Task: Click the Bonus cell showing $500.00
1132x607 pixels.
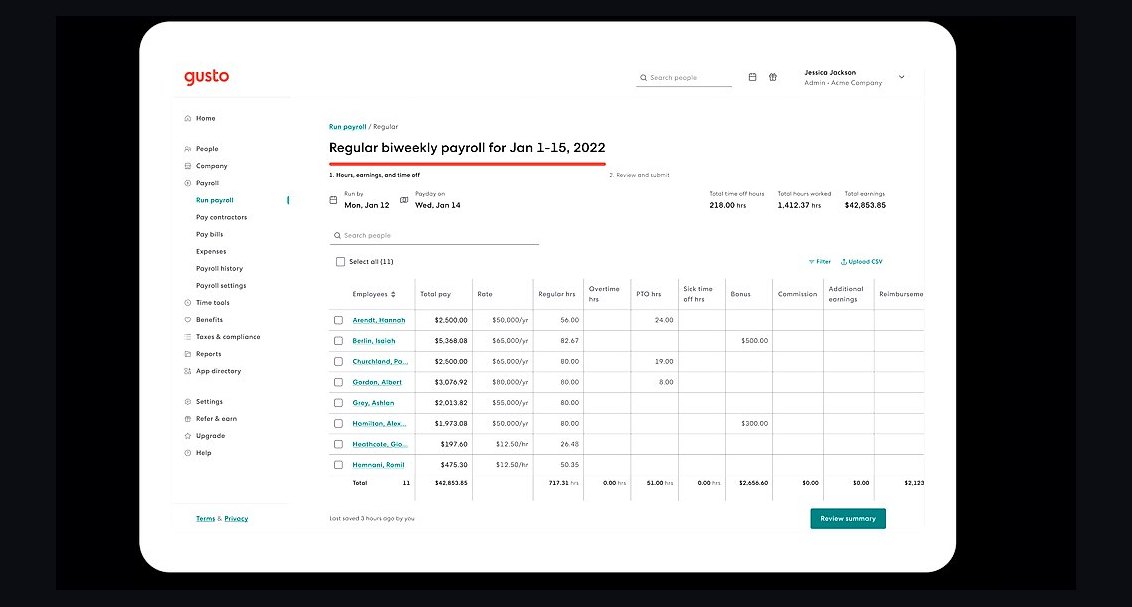Action: 749,341
